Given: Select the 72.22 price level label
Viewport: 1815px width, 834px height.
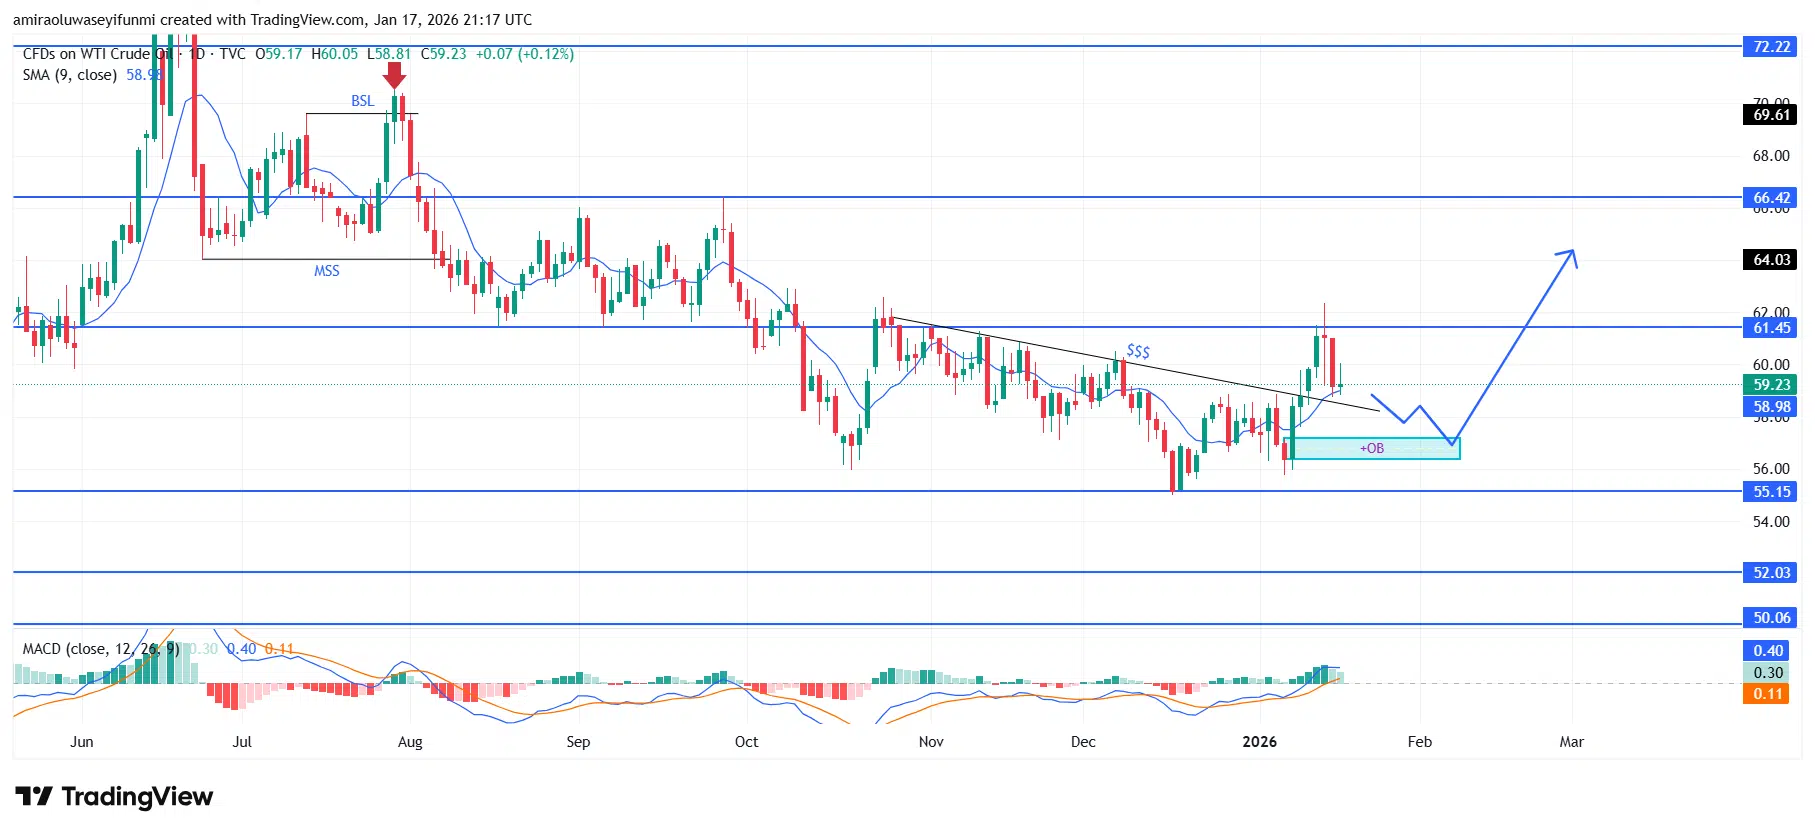Looking at the screenshot, I should point(1771,47).
